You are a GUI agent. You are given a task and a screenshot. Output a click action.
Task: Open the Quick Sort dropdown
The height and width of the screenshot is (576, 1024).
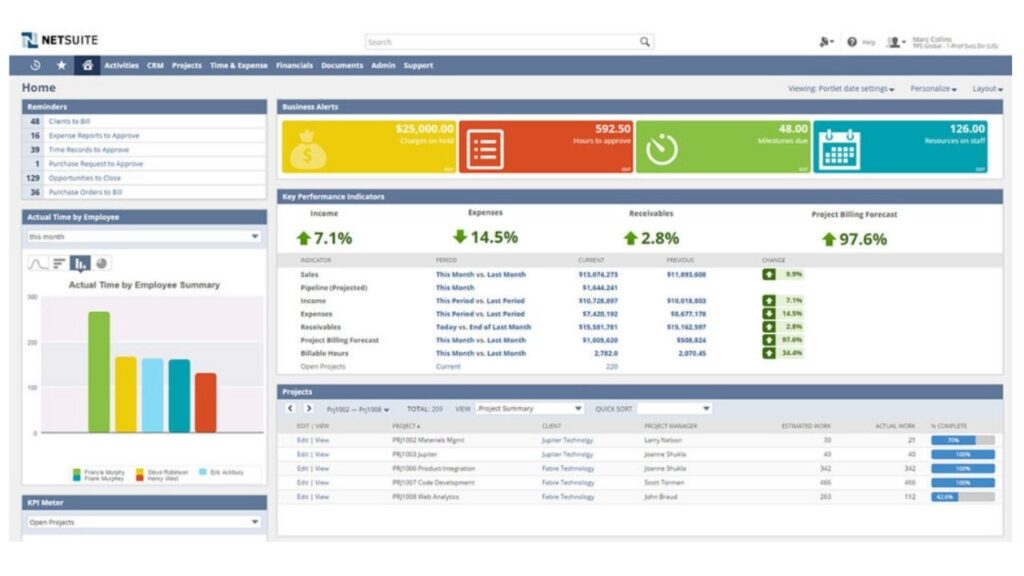(x=675, y=408)
